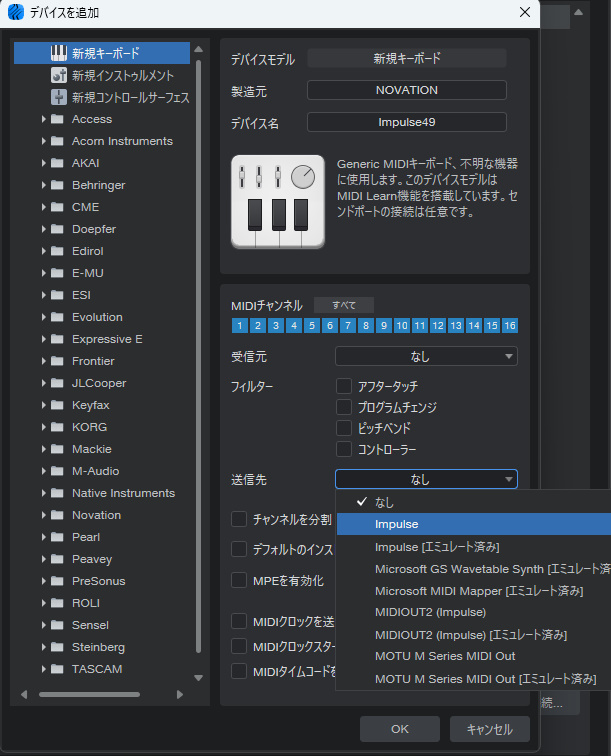This screenshot has width=611, height=756.
Task: Expand the Behringer folder arrow
Action: (44, 185)
